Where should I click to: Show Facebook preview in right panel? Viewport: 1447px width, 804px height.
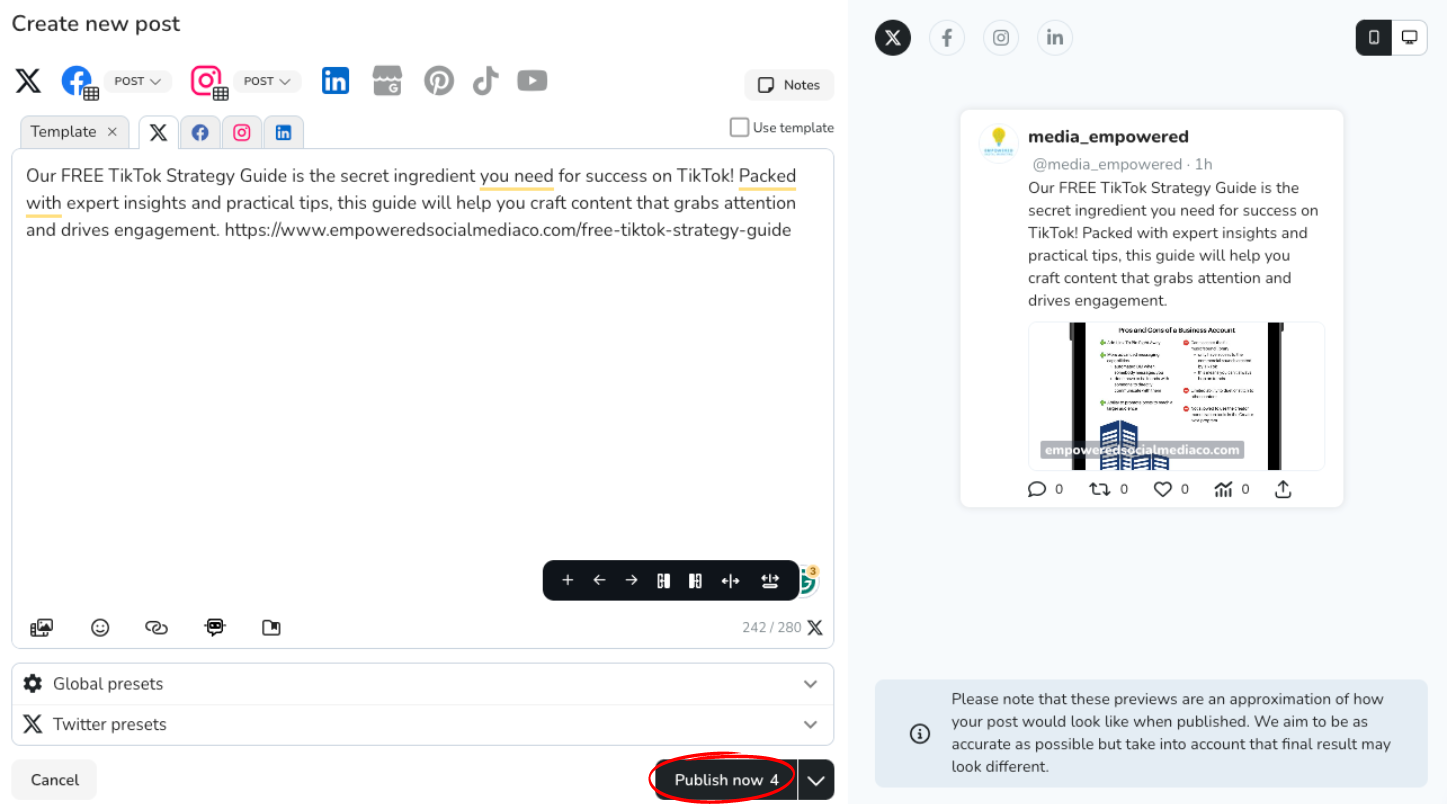(x=947, y=38)
